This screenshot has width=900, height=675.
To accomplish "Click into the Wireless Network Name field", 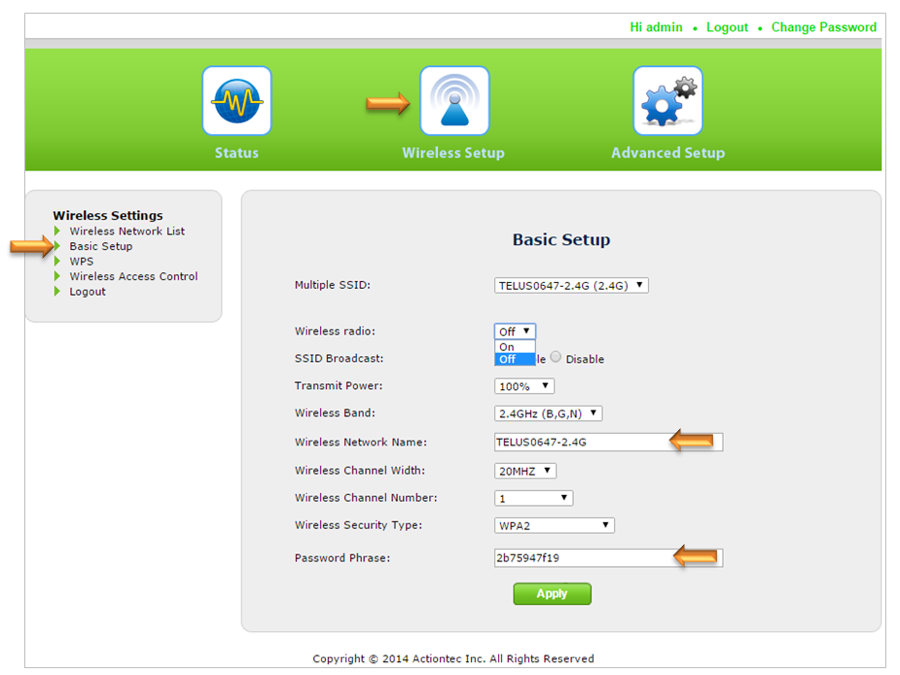I will (608, 442).
